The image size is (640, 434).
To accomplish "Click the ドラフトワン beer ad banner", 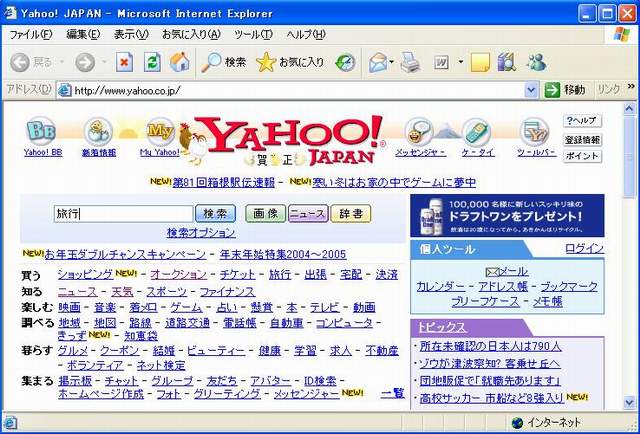I will [507, 216].
